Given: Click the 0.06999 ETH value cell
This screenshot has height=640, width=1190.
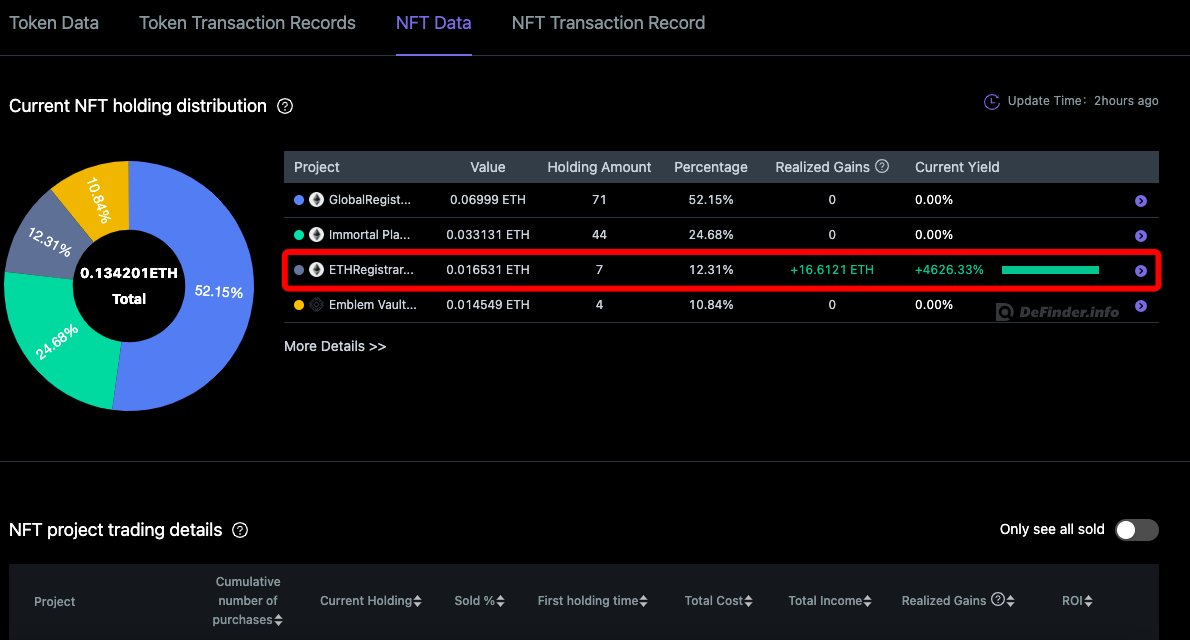Looking at the screenshot, I should coord(487,200).
